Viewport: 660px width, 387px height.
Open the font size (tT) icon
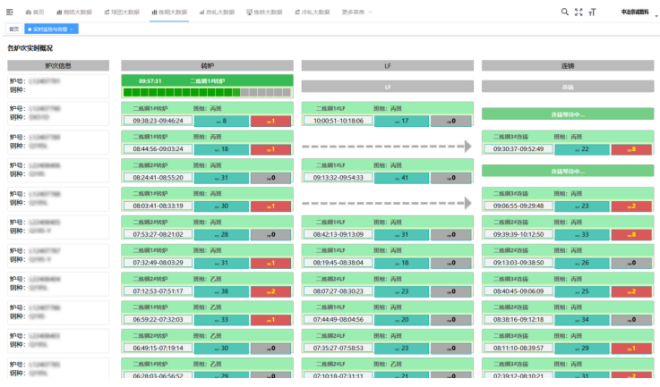click(x=592, y=12)
